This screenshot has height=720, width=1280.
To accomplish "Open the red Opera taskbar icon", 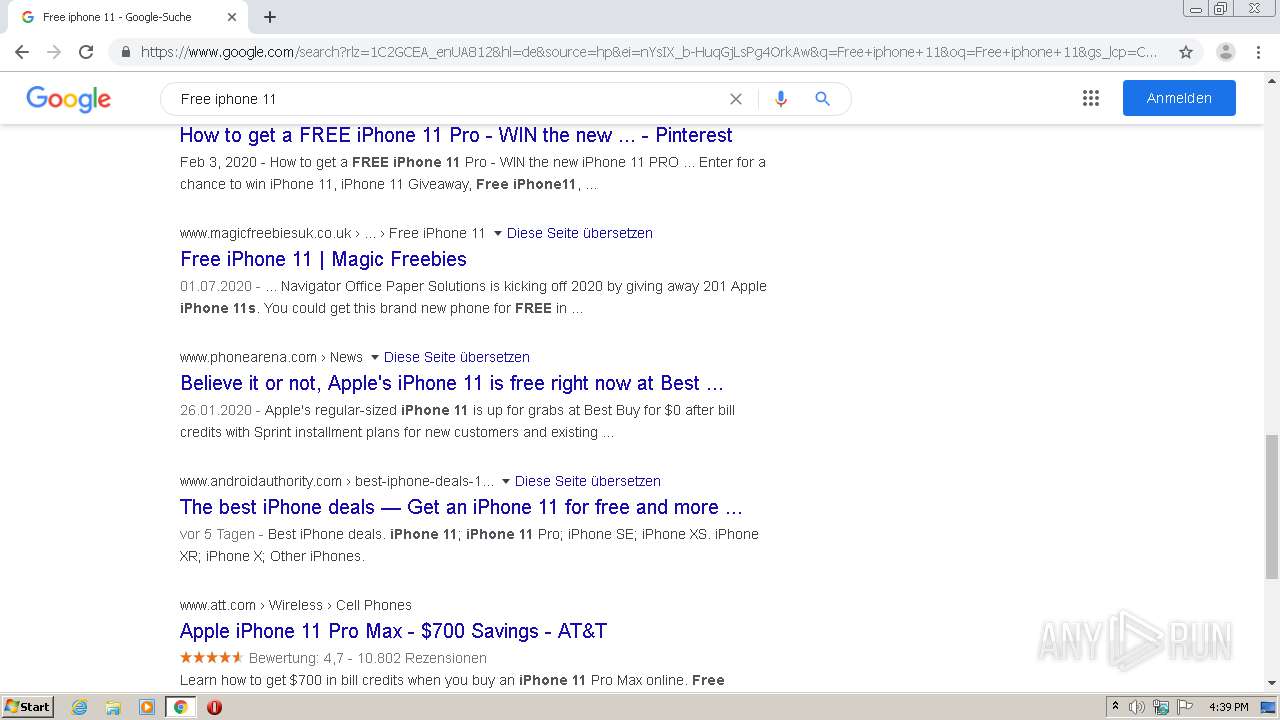I will coord(214,707).
